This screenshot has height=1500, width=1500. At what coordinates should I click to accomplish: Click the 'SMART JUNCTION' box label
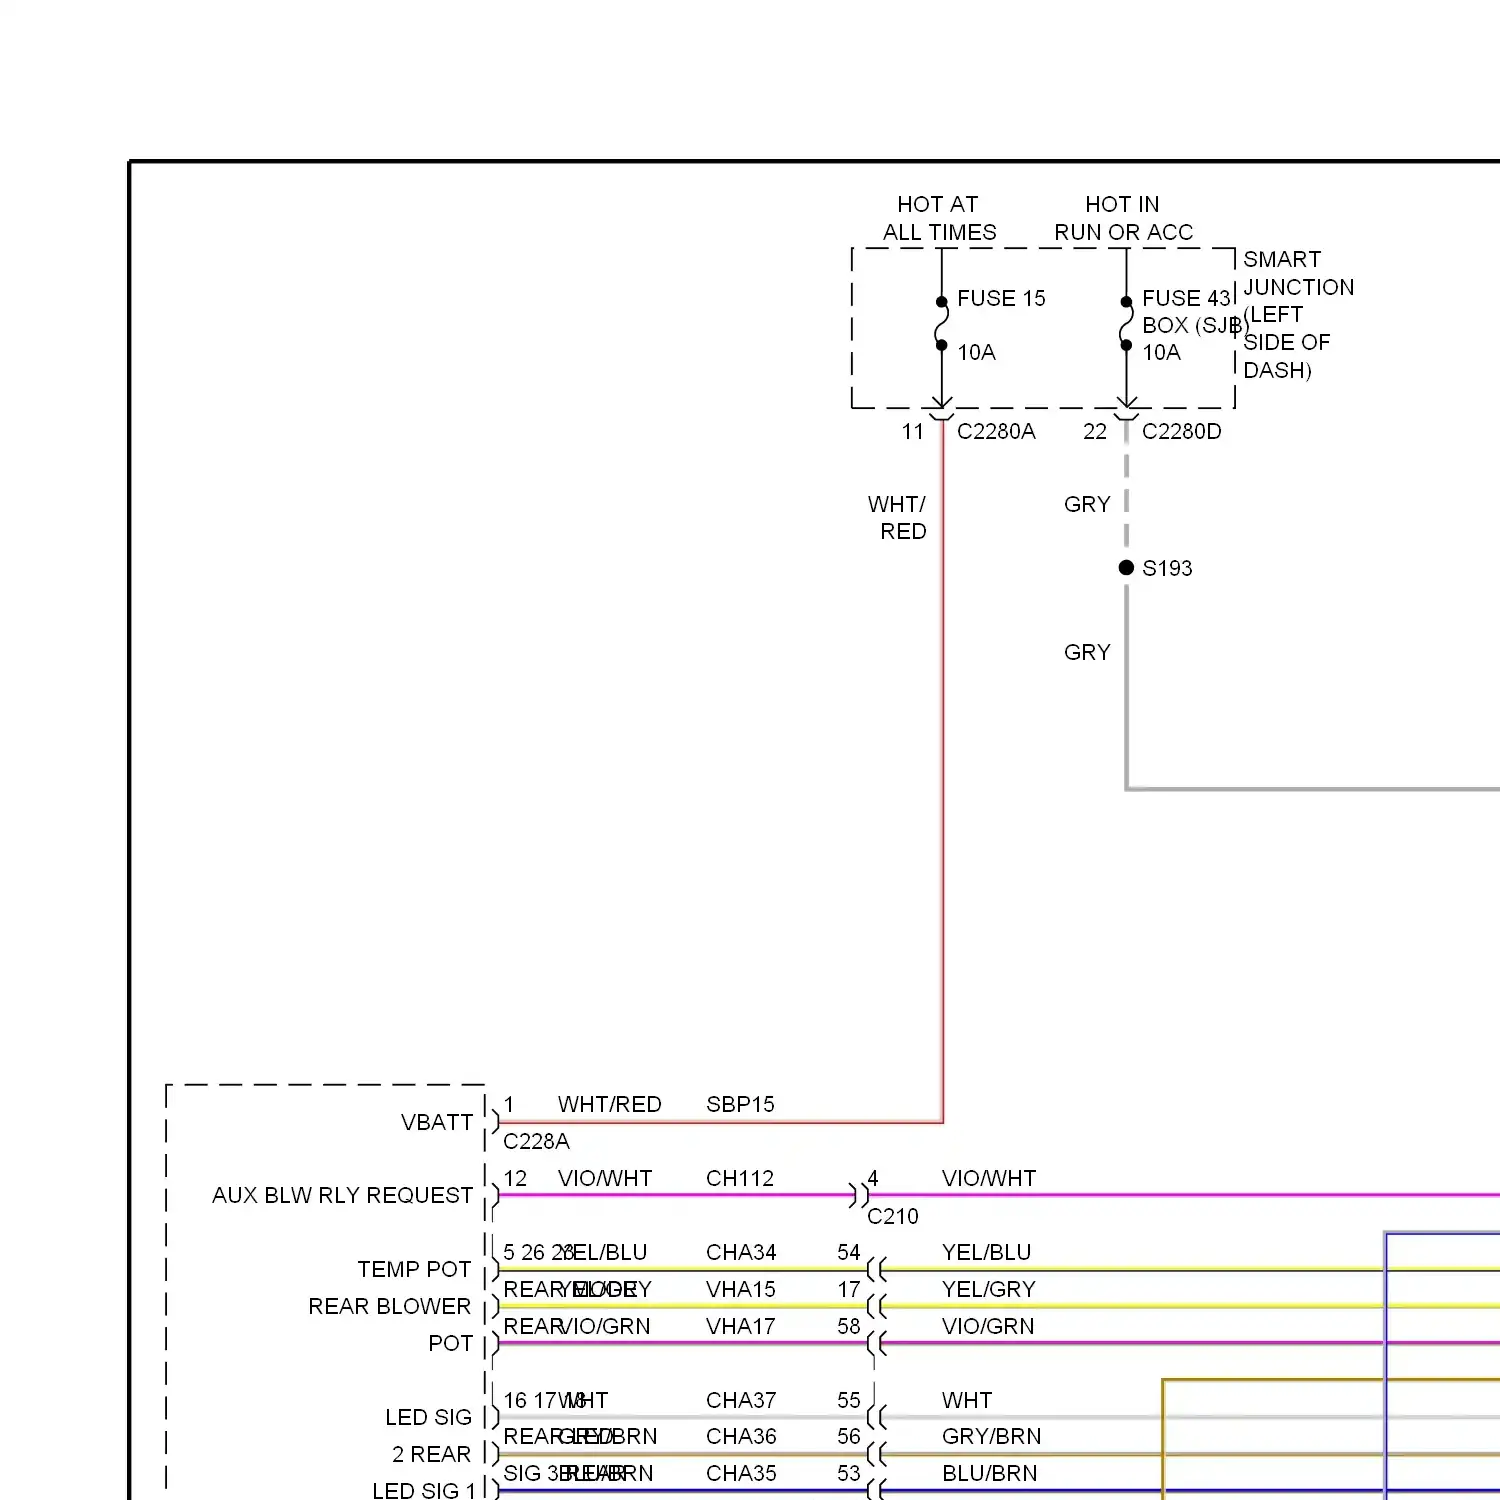1298,273
